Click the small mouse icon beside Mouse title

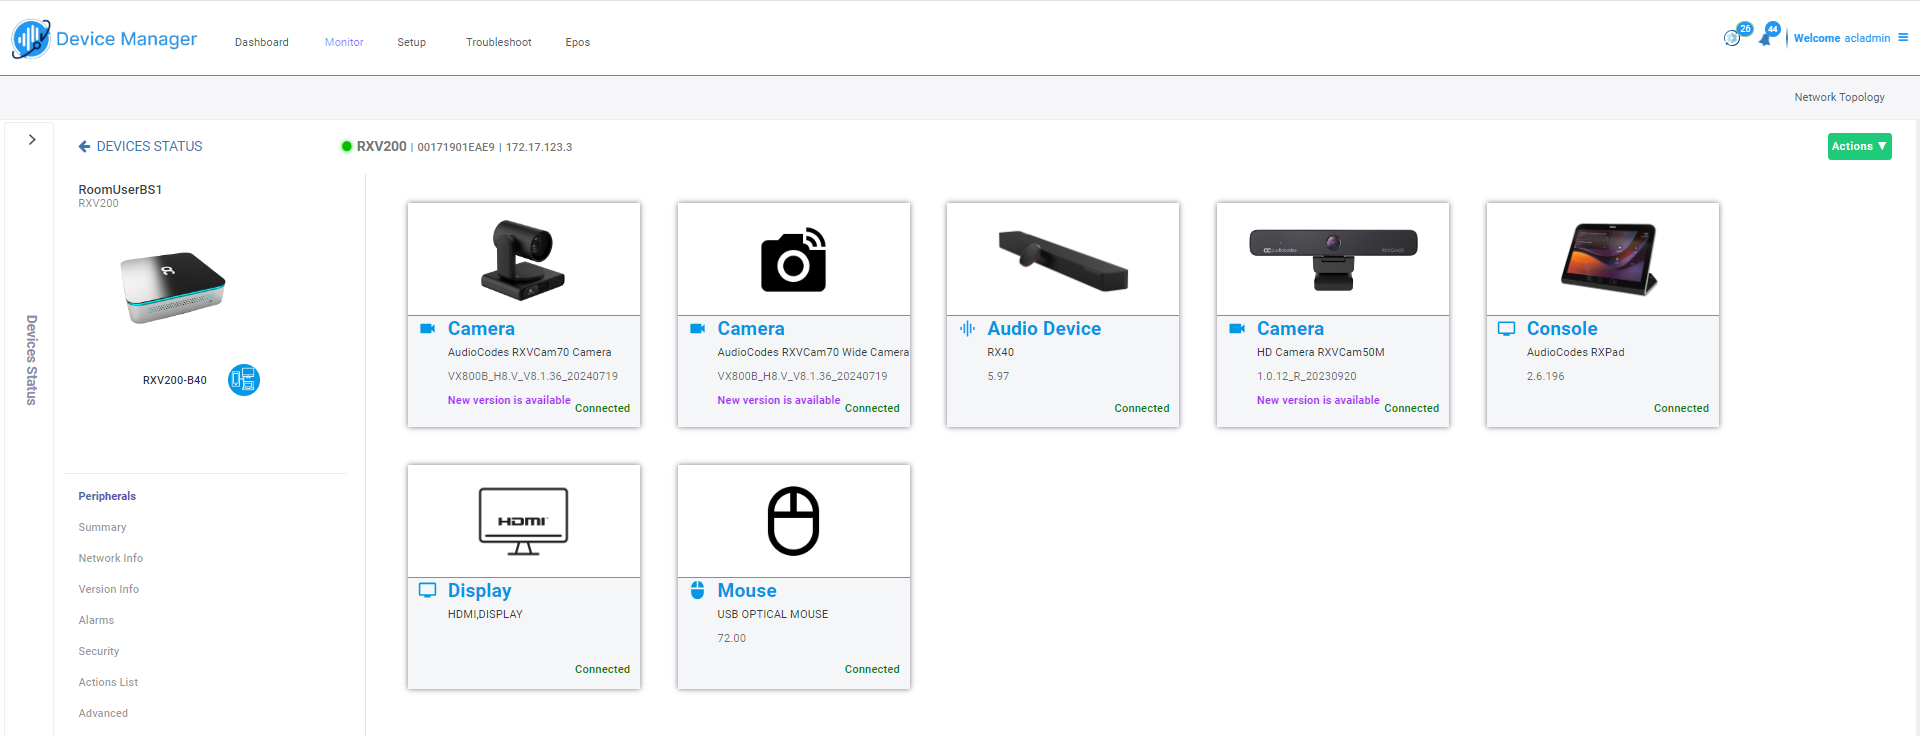pyautogui.click(x=698, y=590)
